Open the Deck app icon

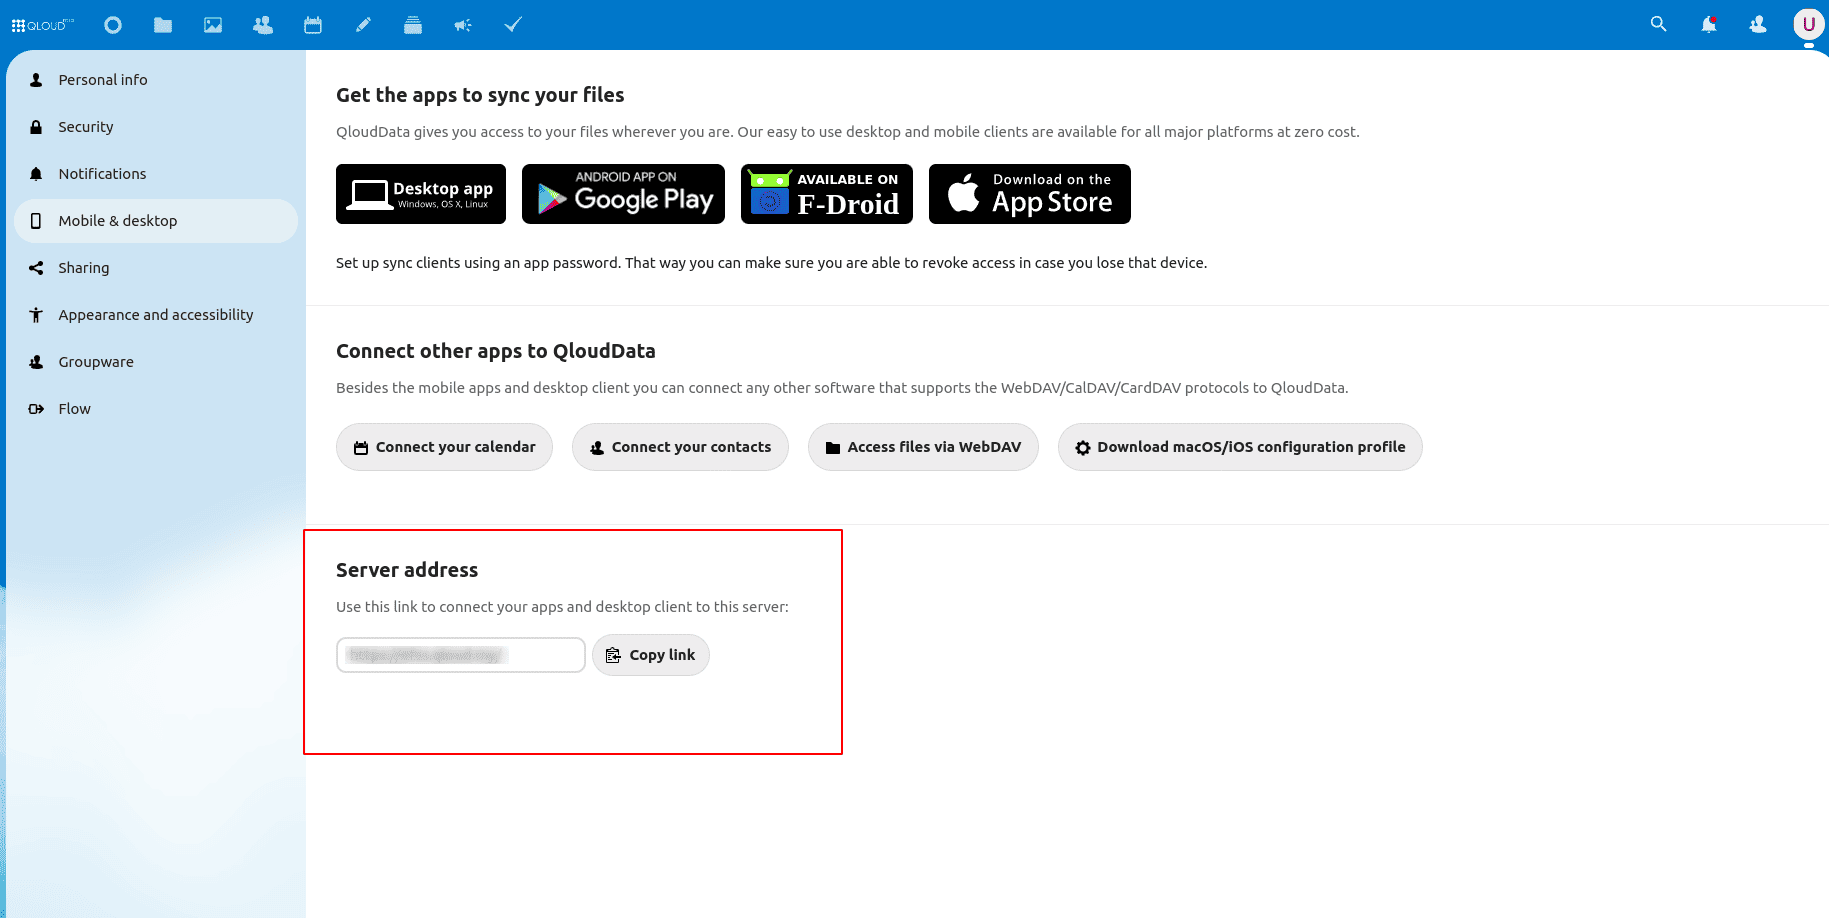click(x=413, y=25)
